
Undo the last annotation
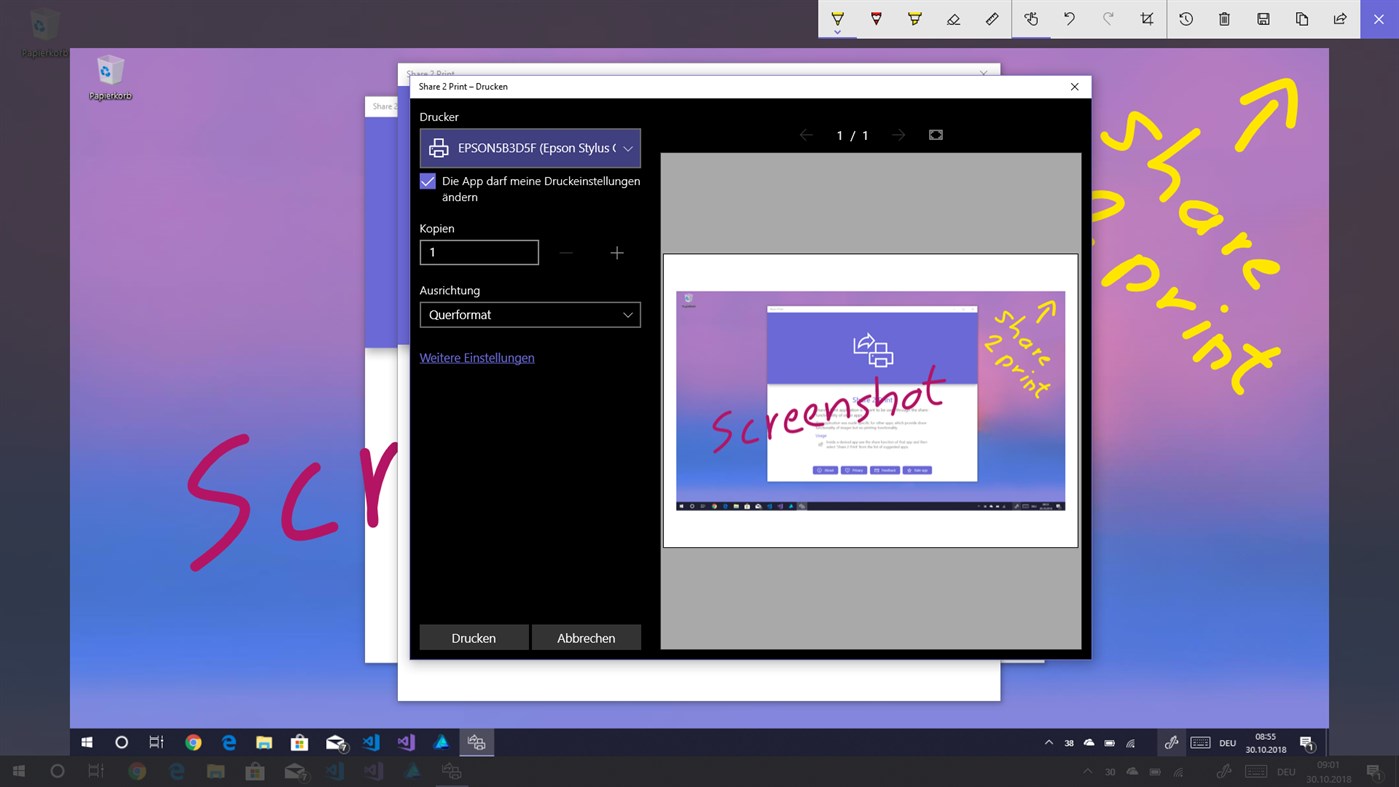[x=1069, y=19]
